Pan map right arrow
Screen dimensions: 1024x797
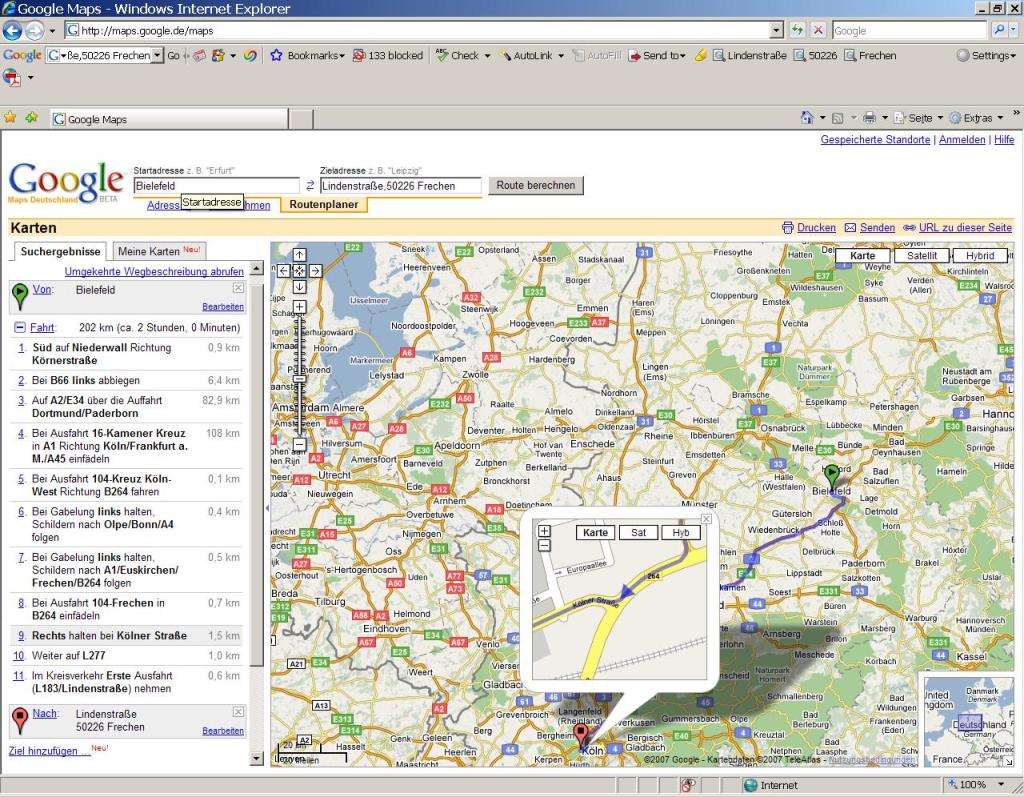[x=315, y=270]
